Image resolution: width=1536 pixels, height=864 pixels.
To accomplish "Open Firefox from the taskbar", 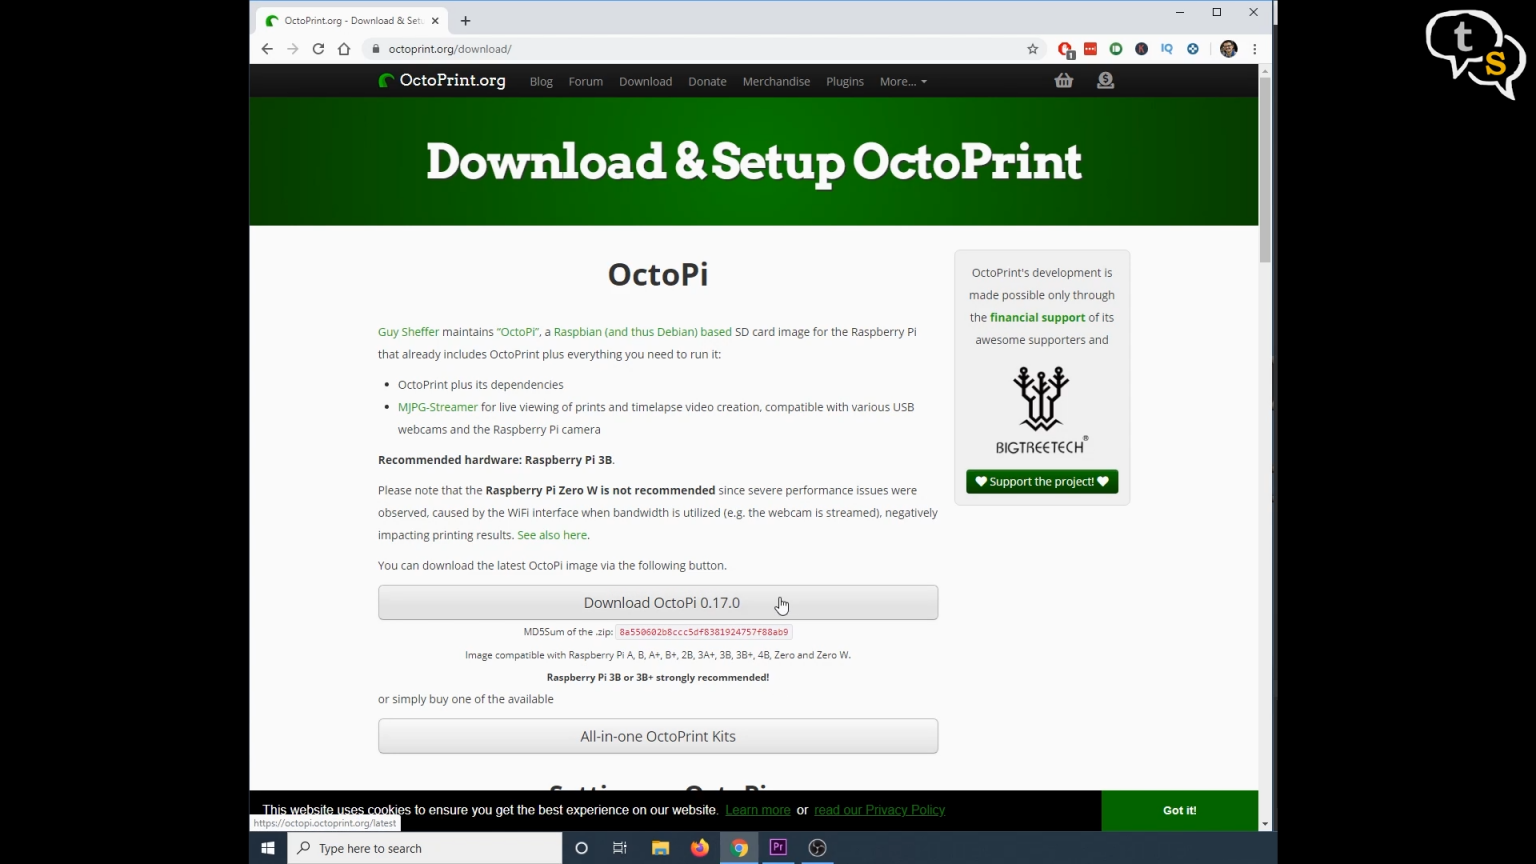I will [x=699, y=847].
